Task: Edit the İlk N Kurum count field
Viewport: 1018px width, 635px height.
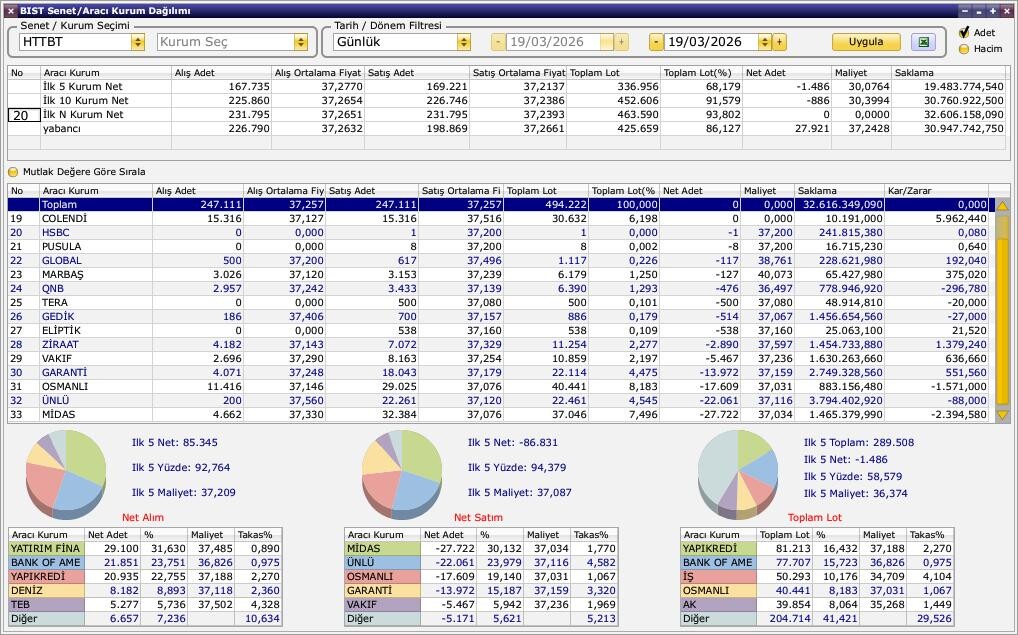Action: point(23,115)
